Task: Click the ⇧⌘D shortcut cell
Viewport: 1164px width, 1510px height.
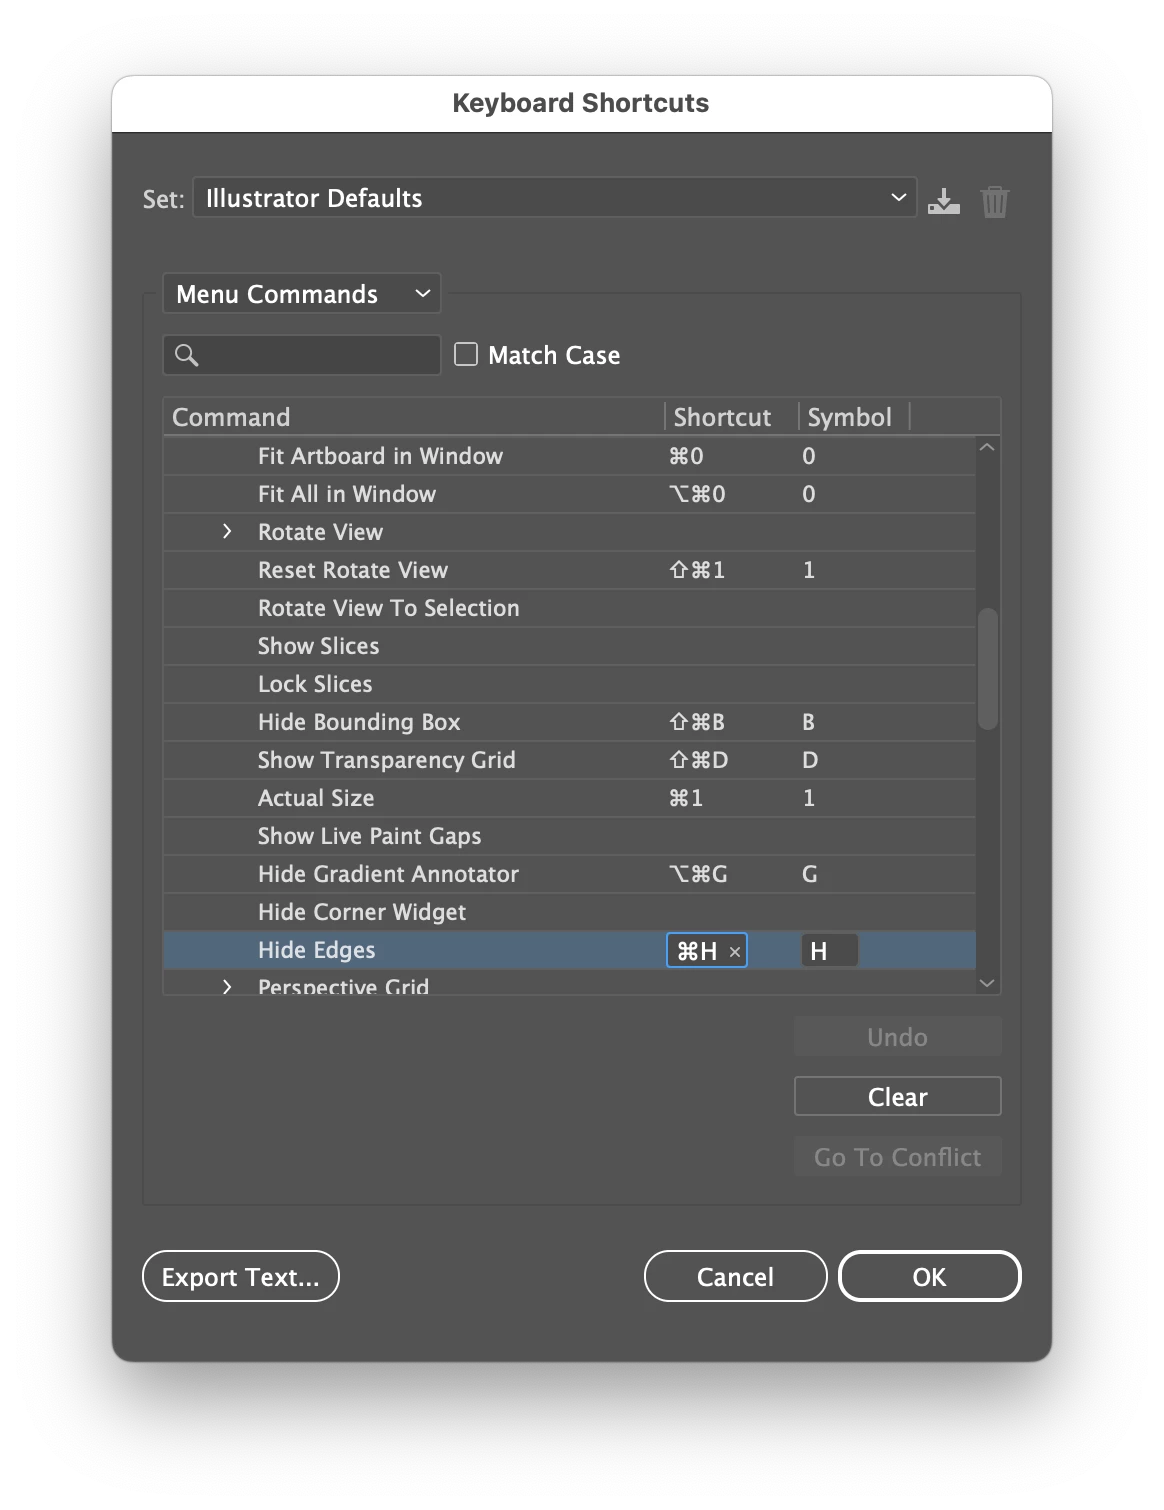Action: (x=698, y=760)
